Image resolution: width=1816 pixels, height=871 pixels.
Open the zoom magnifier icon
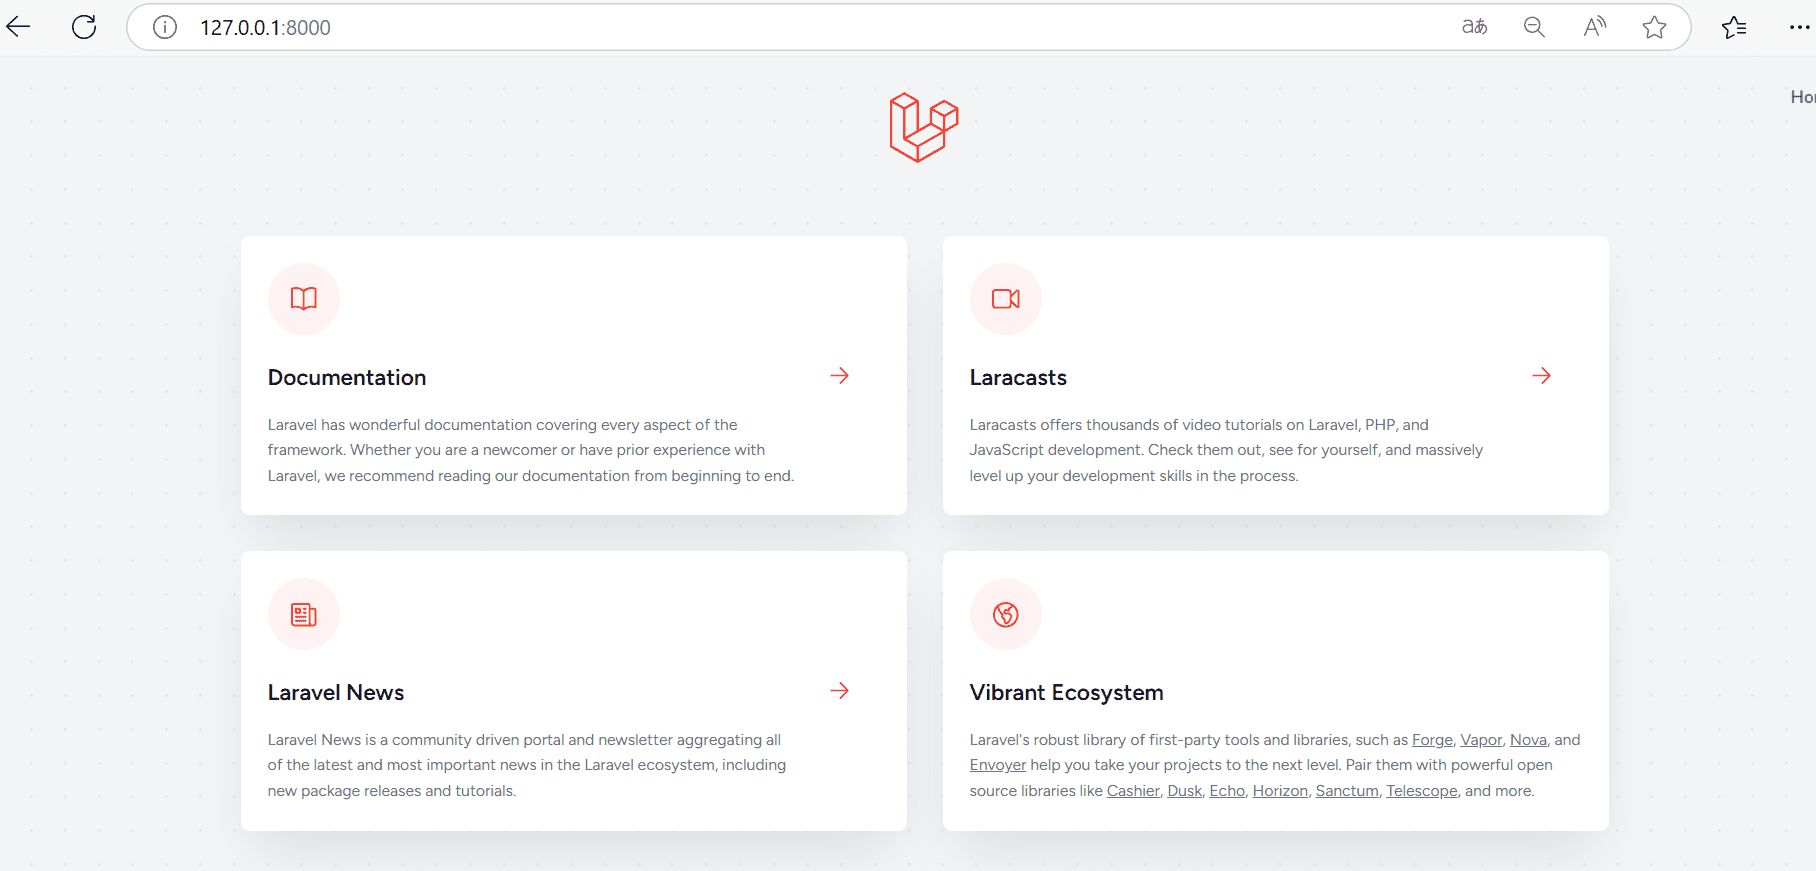tap(1534, 27)
